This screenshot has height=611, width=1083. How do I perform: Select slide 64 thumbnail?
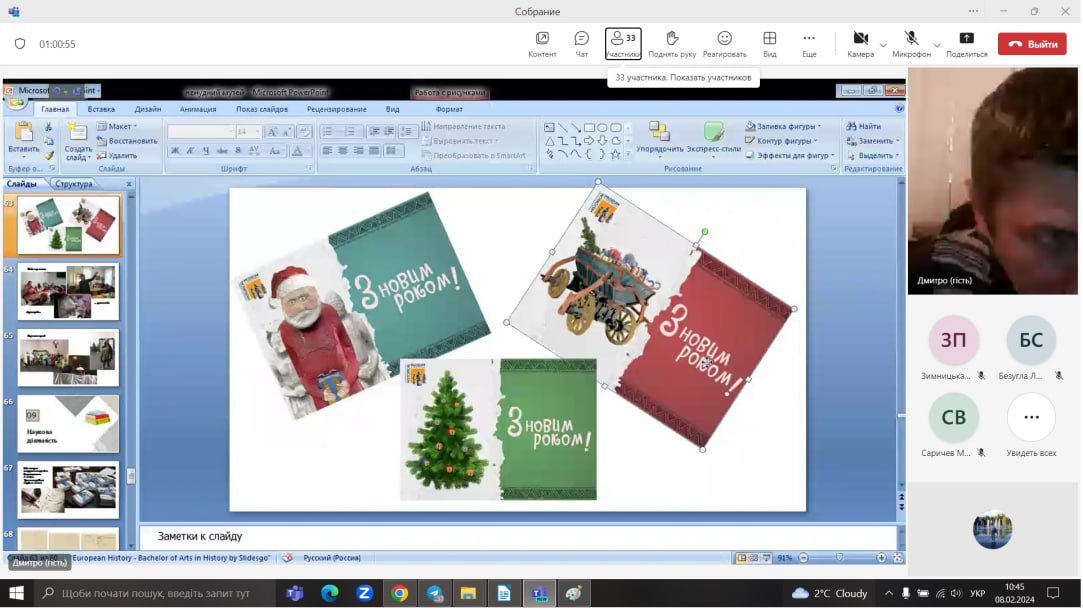tap(68, 291)
